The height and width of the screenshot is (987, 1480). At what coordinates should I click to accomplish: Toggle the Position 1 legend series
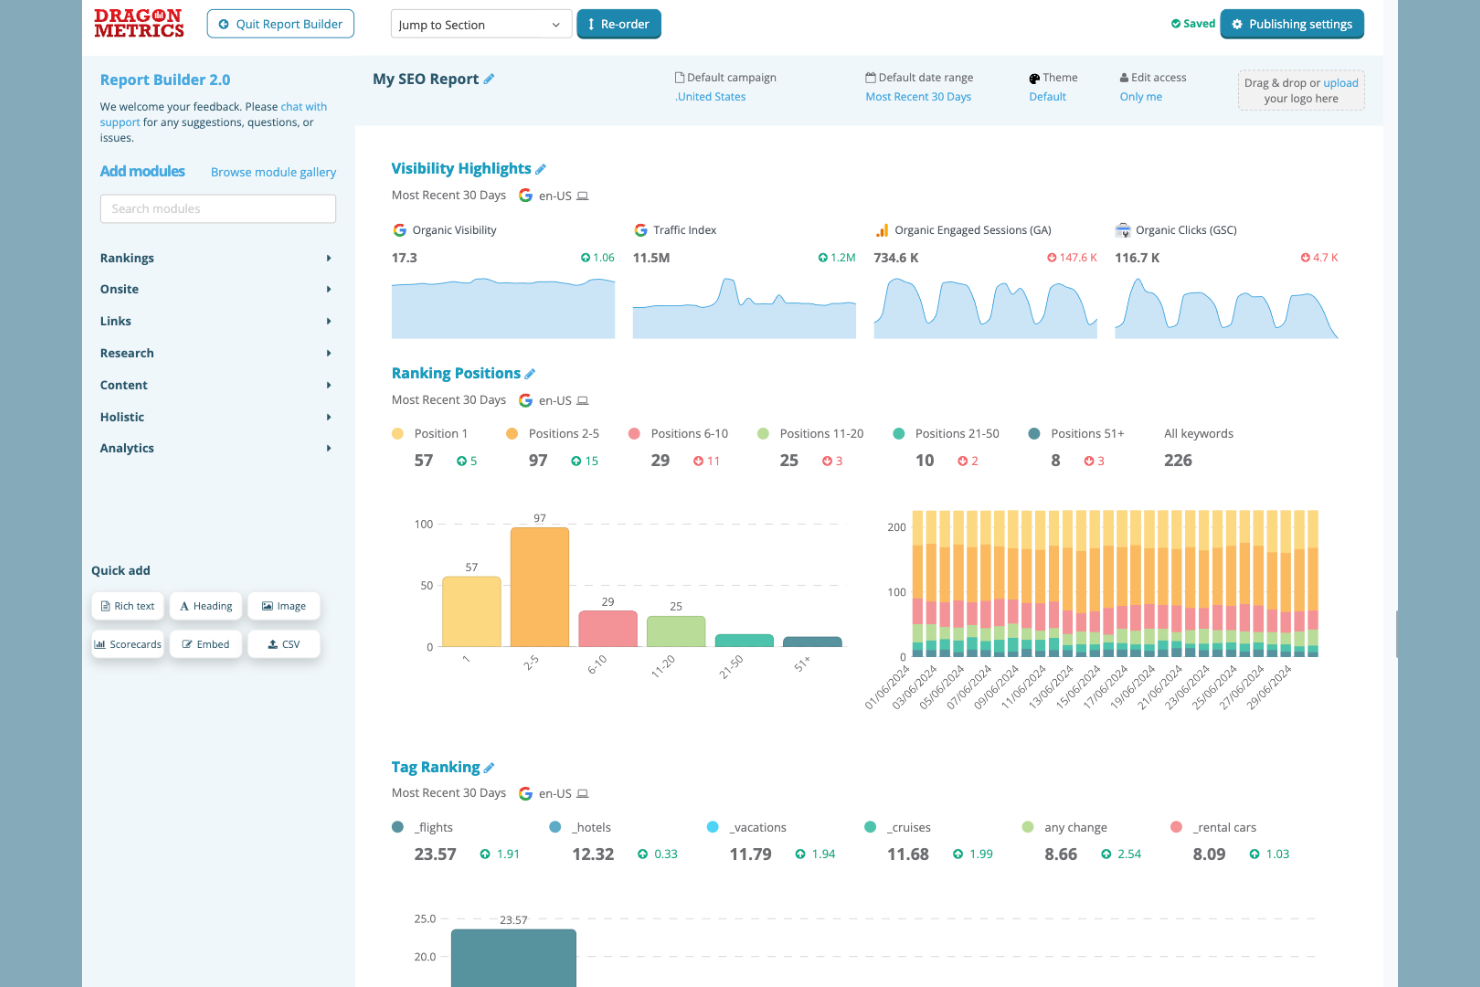(432, 433)
